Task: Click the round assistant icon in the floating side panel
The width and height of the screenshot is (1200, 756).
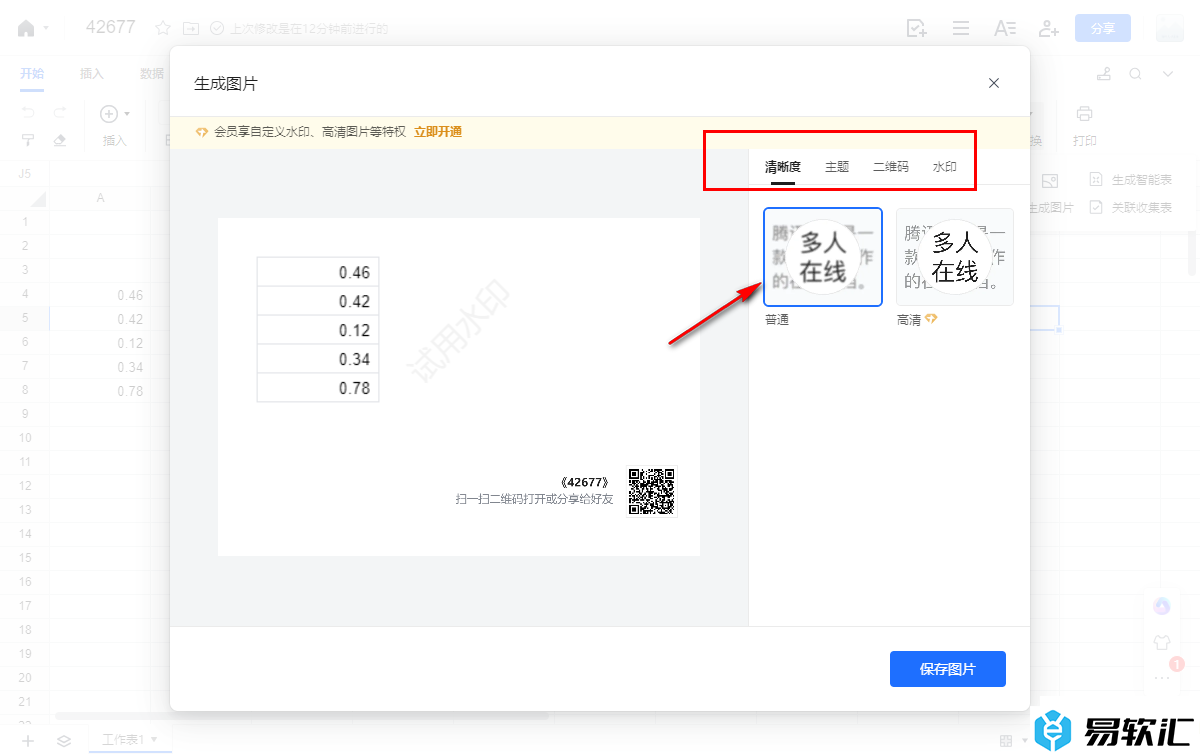Action: tap(1162, 606)
